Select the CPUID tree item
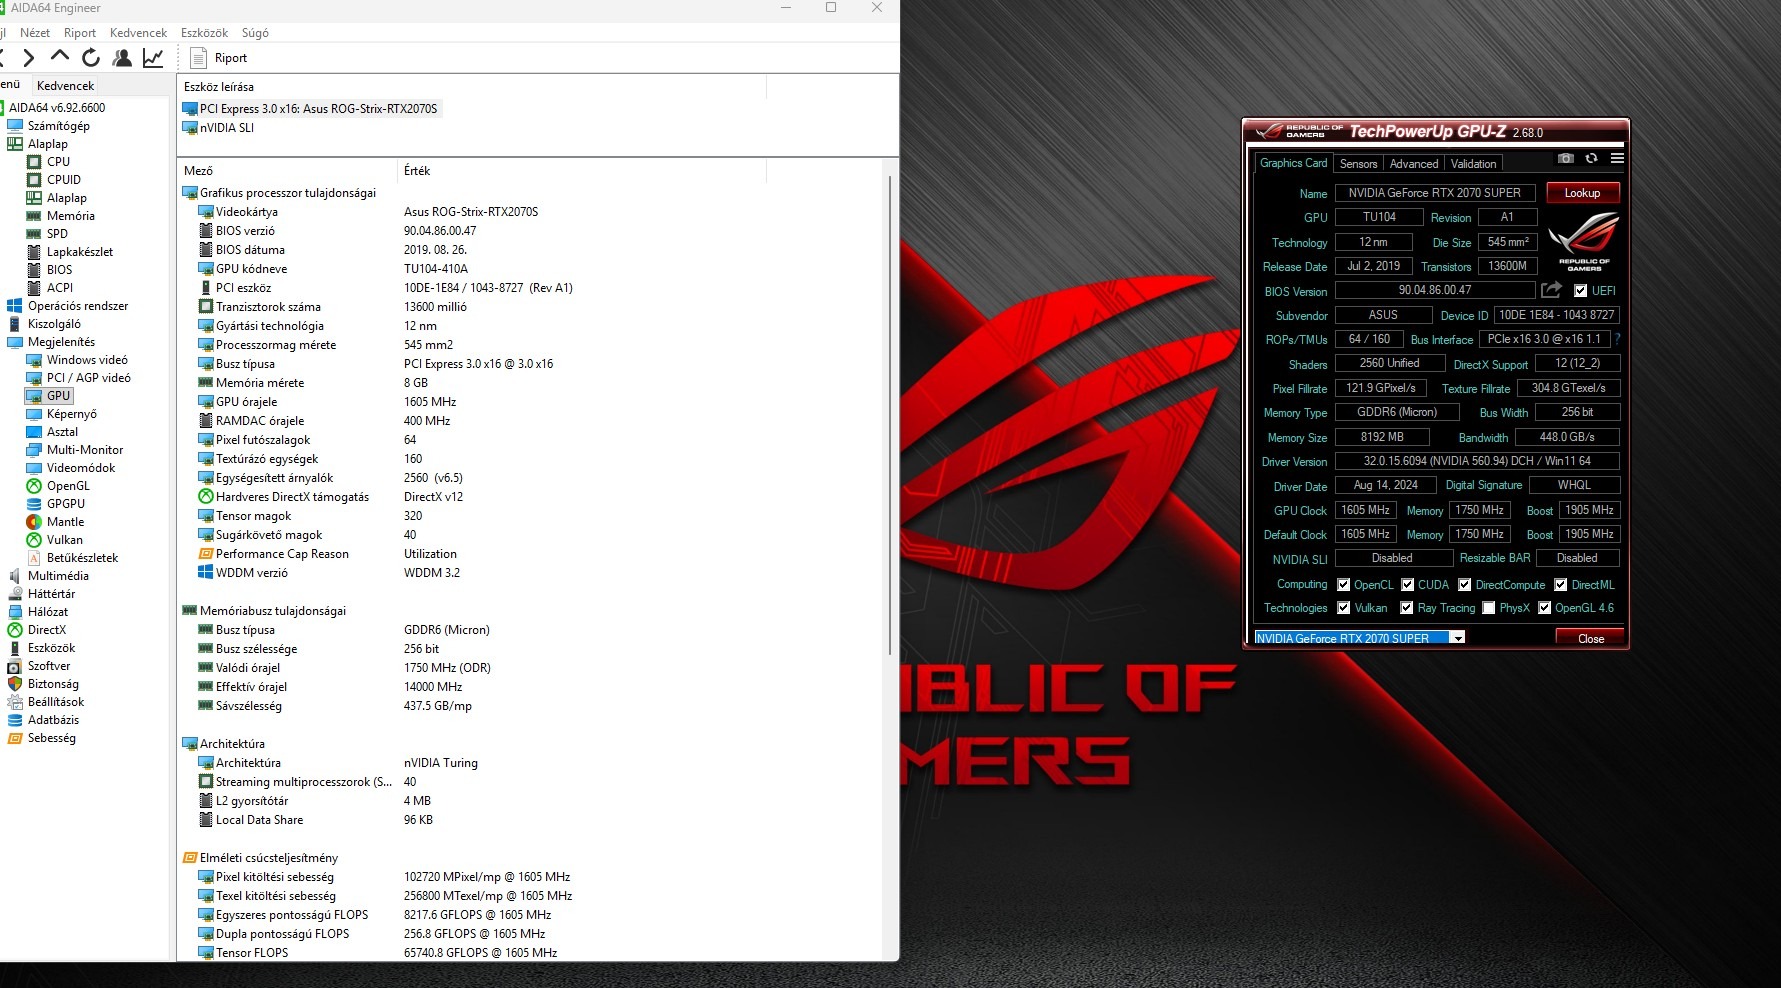 coord(64,180)
